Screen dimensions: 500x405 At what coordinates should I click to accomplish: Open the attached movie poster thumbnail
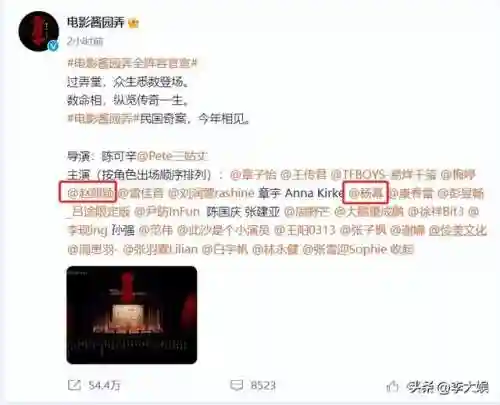tap(132, 315)
